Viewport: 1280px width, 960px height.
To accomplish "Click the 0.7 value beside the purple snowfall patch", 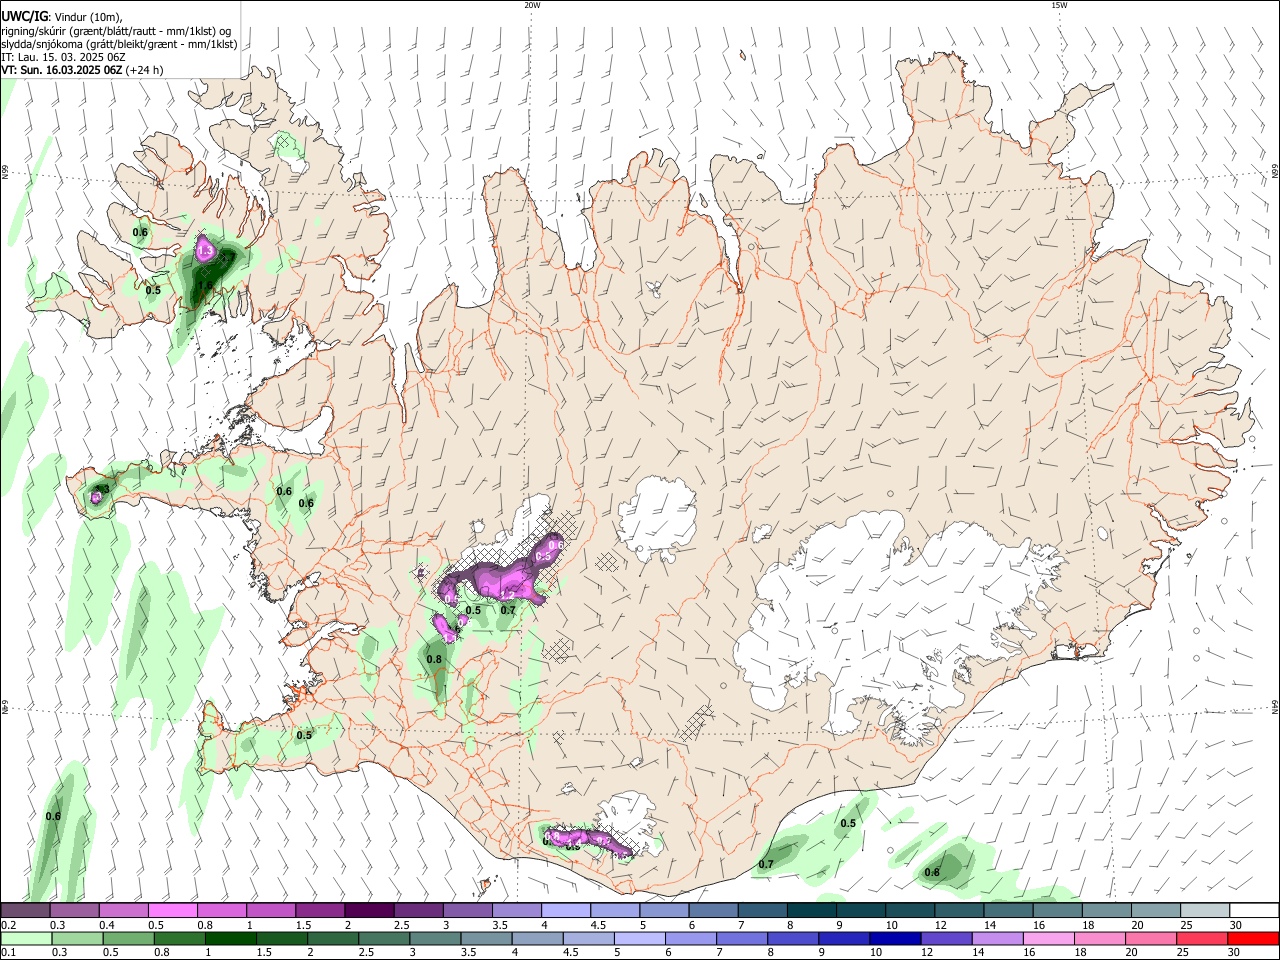I will click(x=508, y=610).
